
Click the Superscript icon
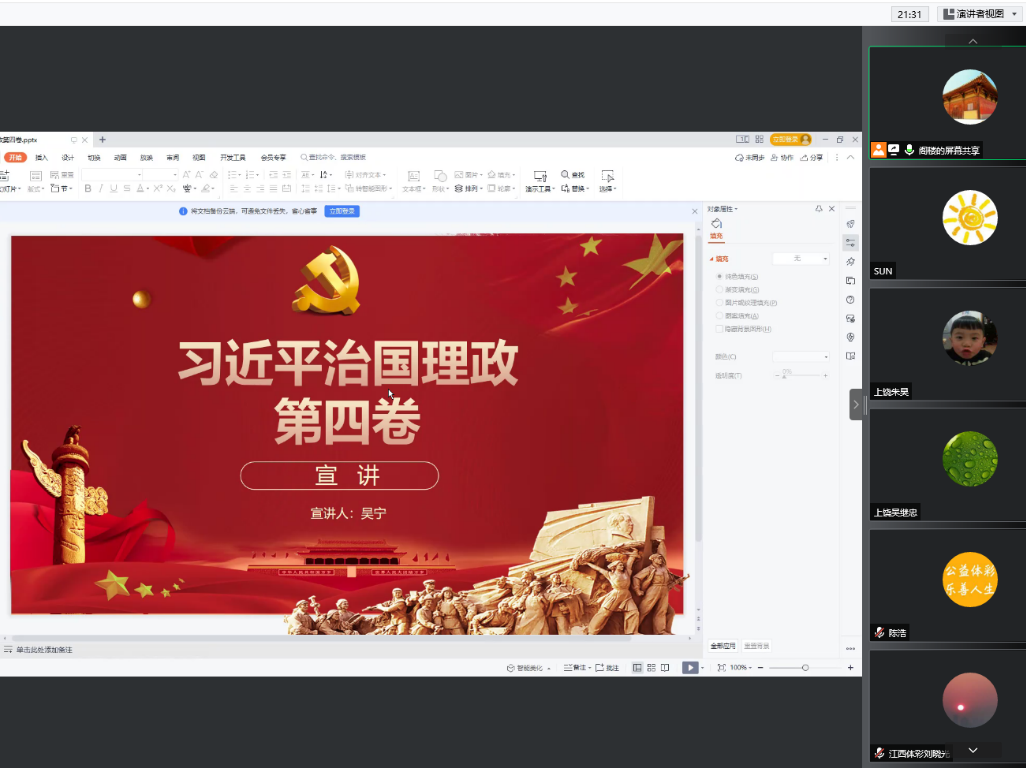click(x=158, y=189)
